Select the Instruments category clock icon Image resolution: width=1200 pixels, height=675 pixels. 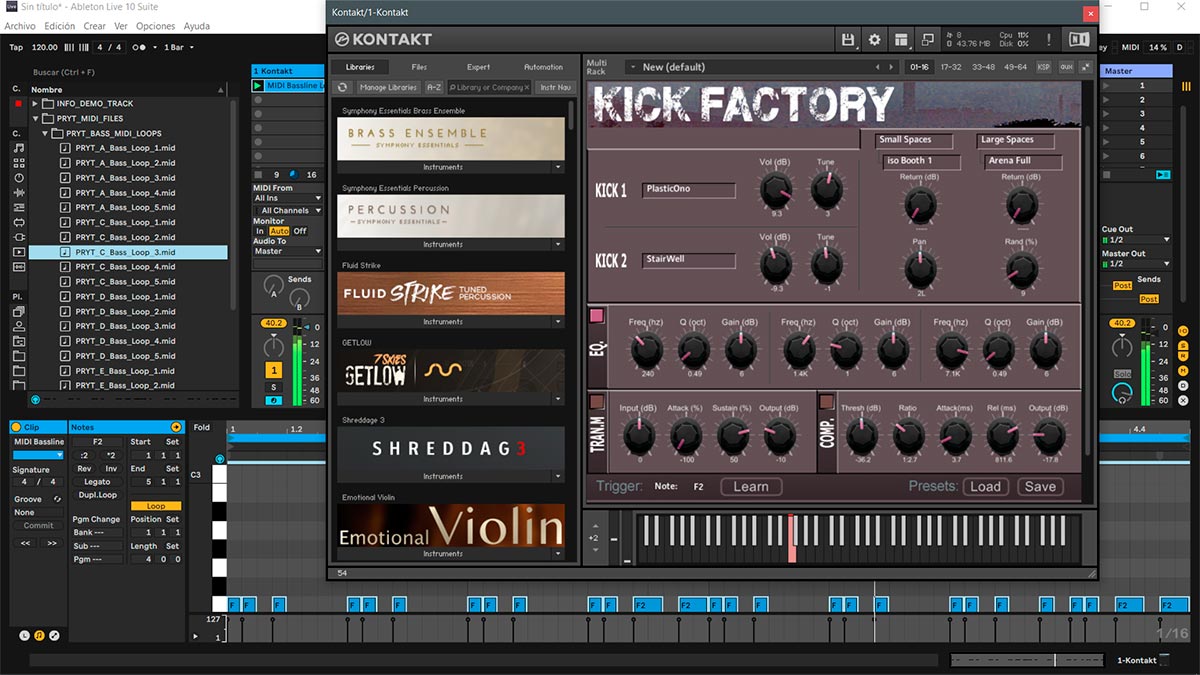pyautogui.click(x=19, y=178)
